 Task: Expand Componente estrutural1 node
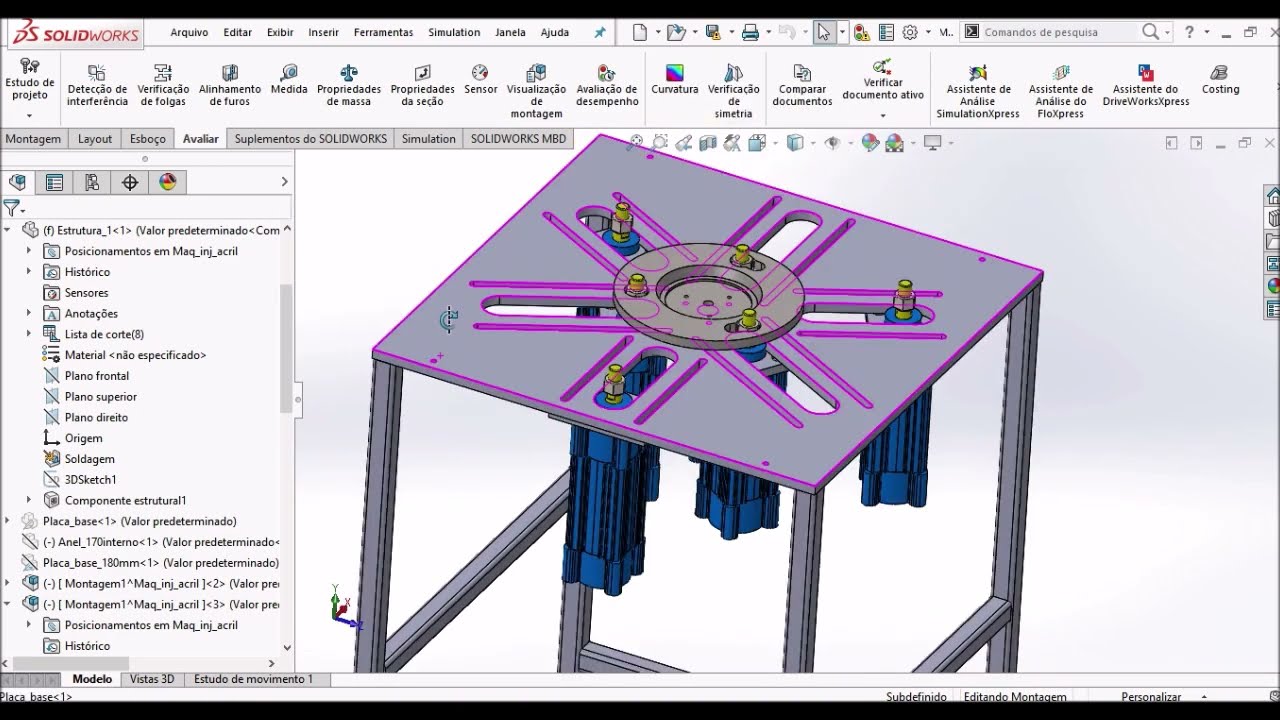point(28,500)
